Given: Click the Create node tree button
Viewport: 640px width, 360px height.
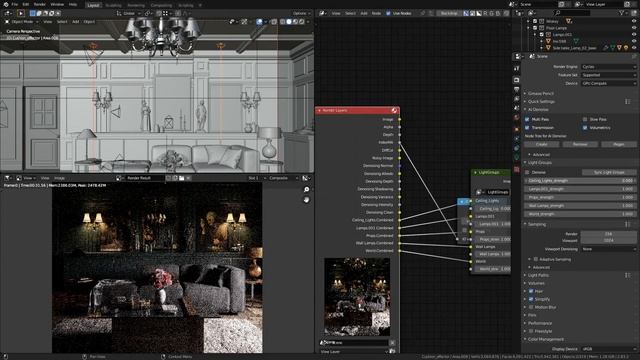Looking at the screenshot, I should 541,144.
